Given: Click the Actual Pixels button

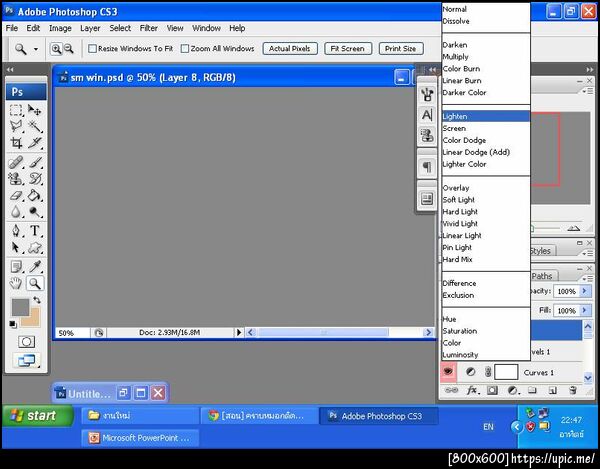Looking at the screenshot, I should tap(290, 49).
